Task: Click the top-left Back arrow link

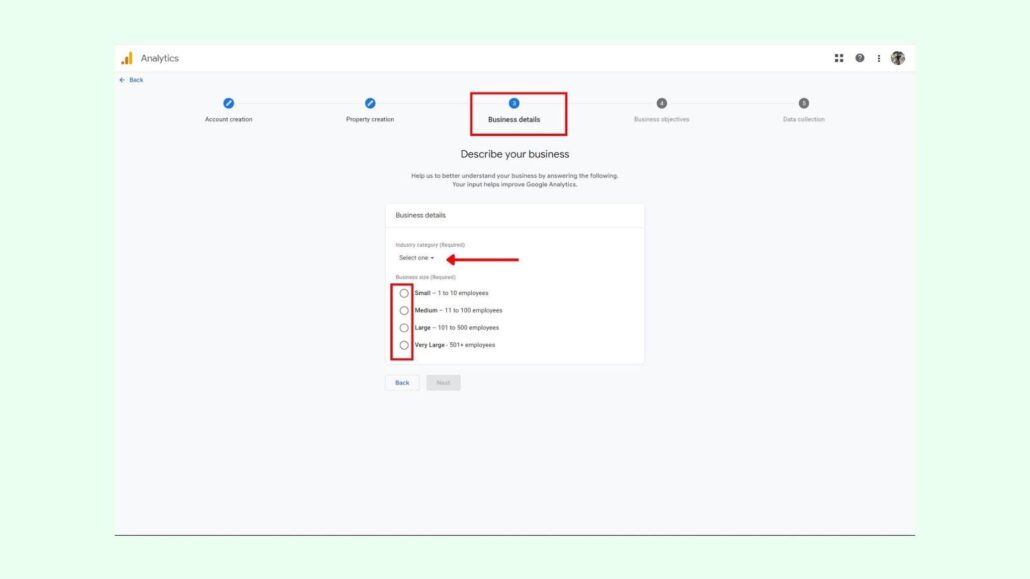Action: tap(131, 80)
